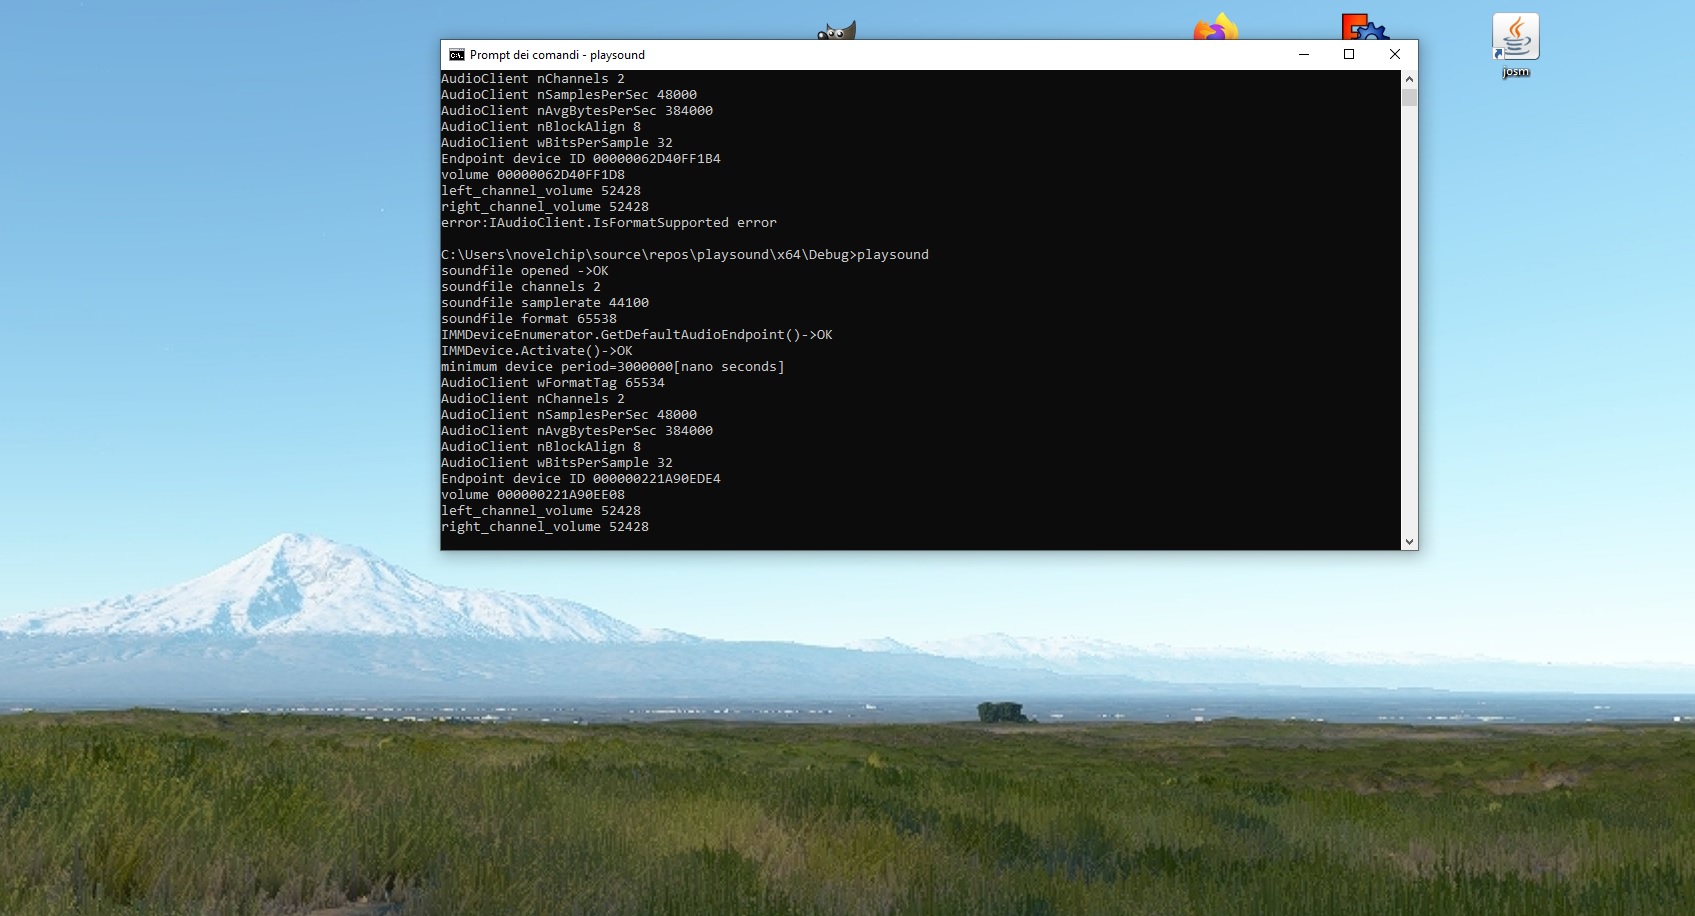Click the 'Endpoint device ID 00000062D40FF1B4' line

581,159
